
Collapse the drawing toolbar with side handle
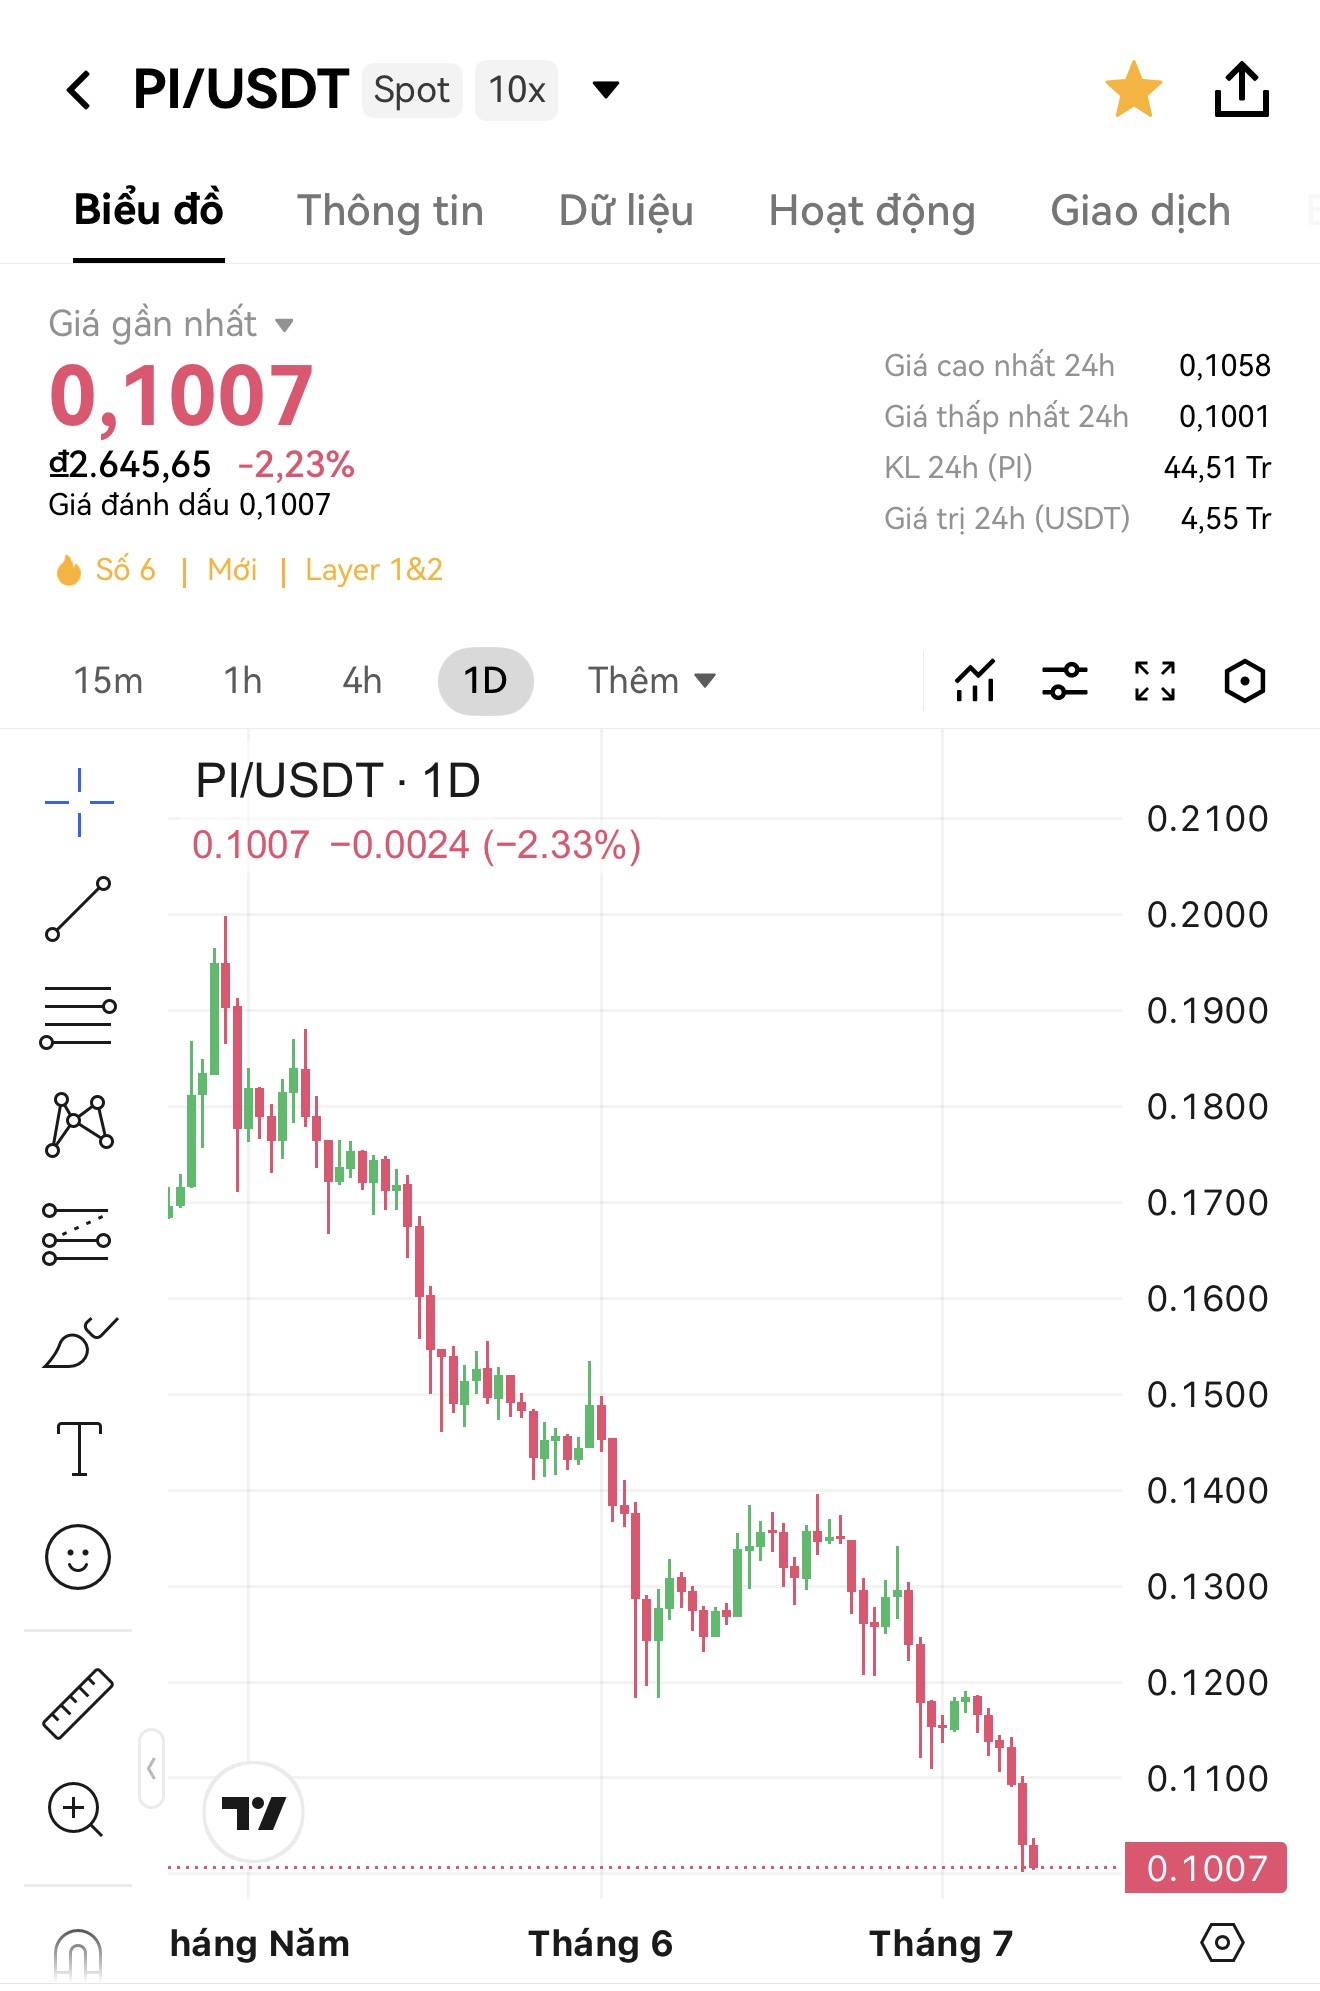click(x=151, y=1768)
